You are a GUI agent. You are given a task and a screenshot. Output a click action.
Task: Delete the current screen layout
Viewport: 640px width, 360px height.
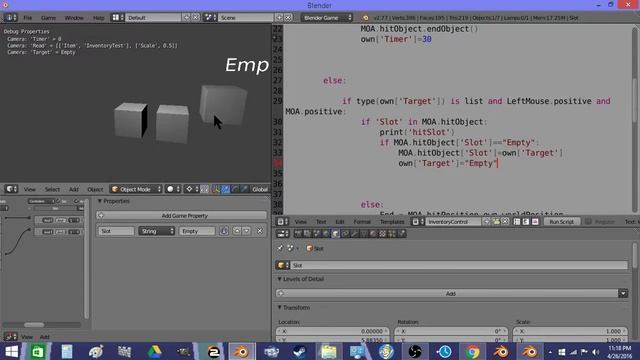tap(196, 18)
